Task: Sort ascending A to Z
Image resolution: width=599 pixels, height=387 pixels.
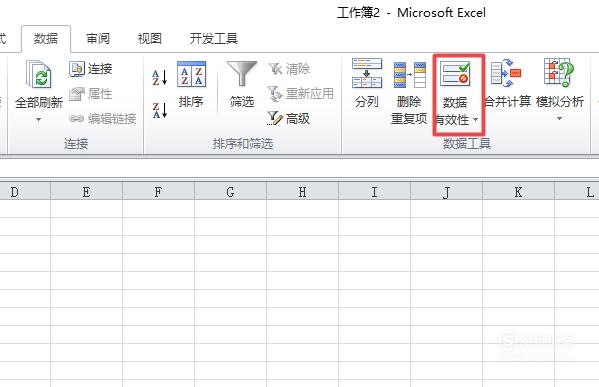Action: (159, 77)
